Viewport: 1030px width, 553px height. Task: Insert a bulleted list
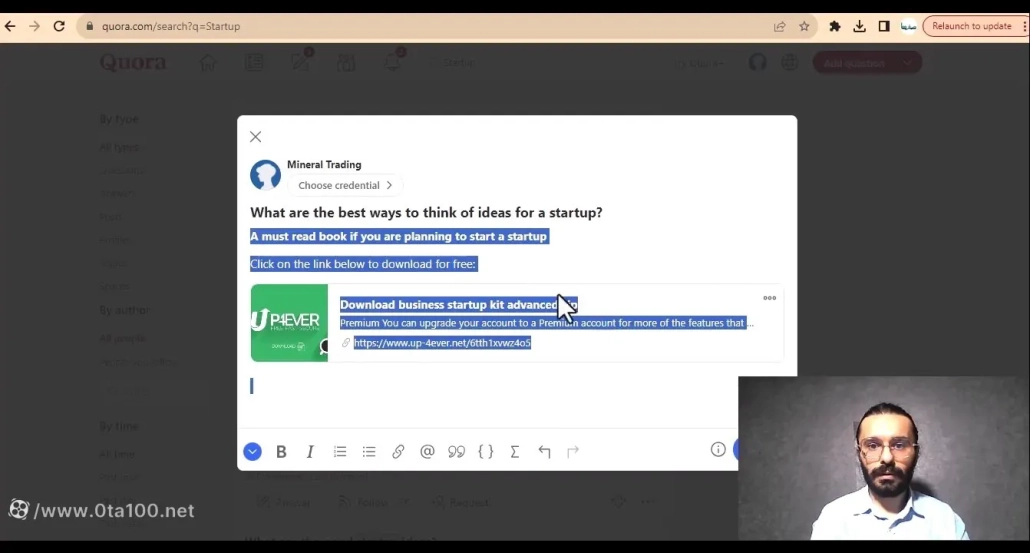(x=369, y=452)
